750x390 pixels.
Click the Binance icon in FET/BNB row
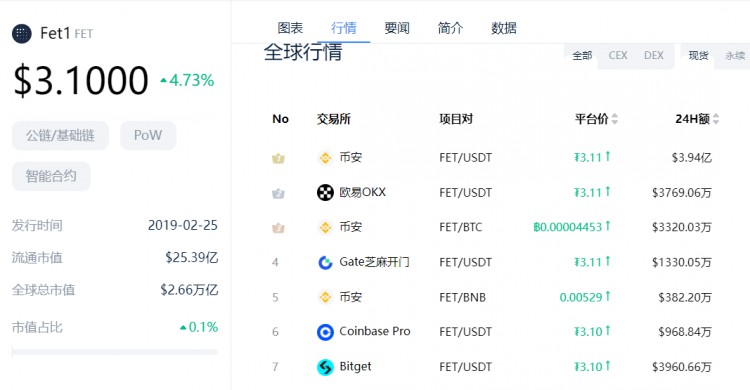(x=325, y=297)
